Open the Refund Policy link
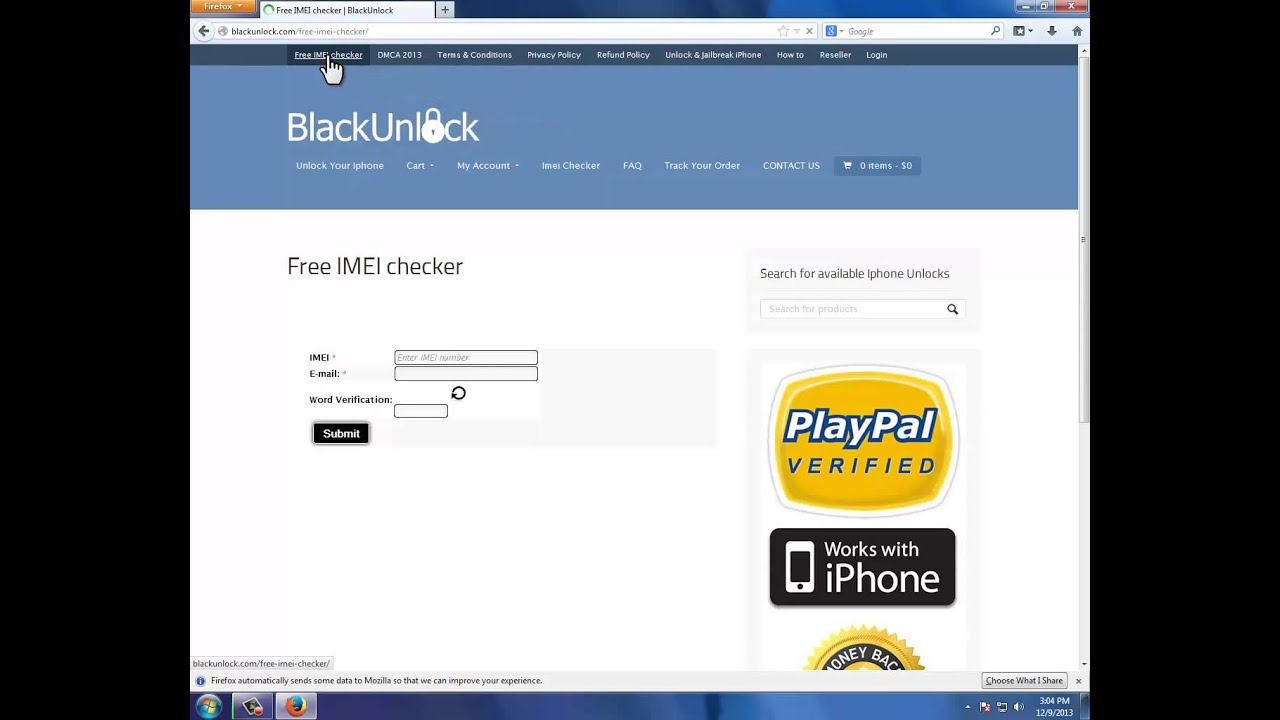The width and height of the screenshot is (1280, 720). click(623, 55)
